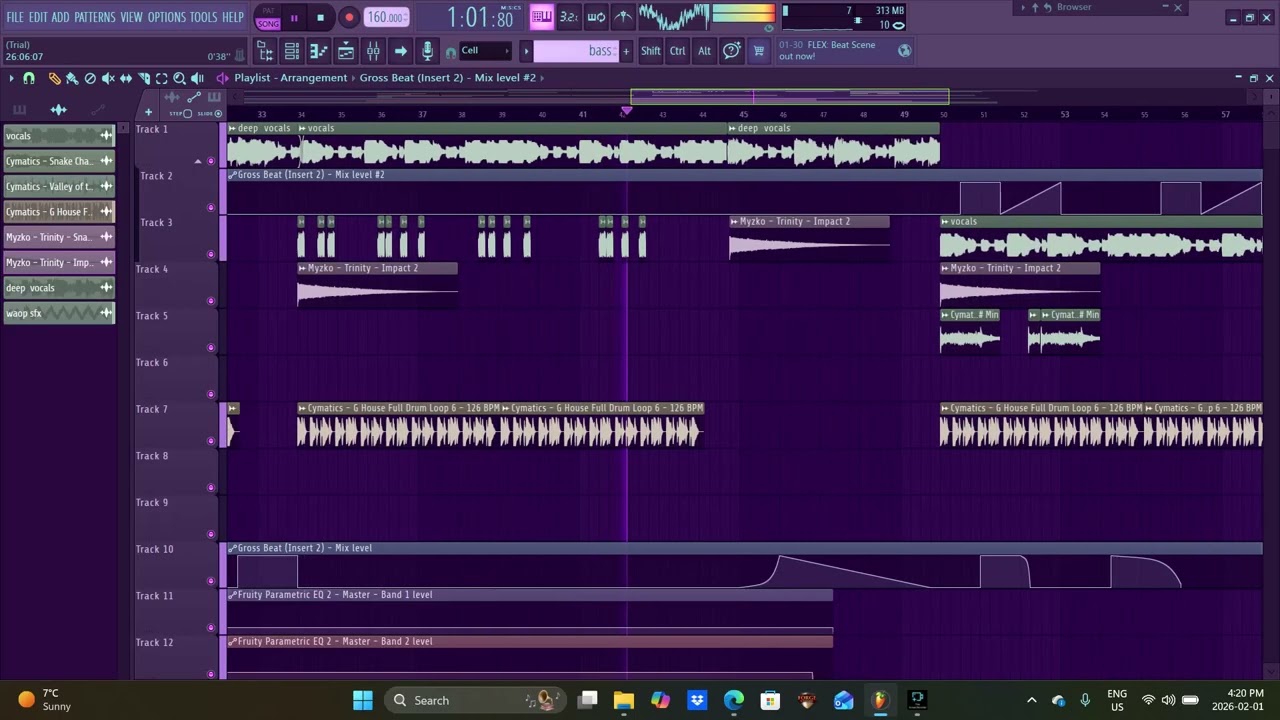Open the help chat icon
The width and height of the screenshot is (1280, 720).
[731, 51]
